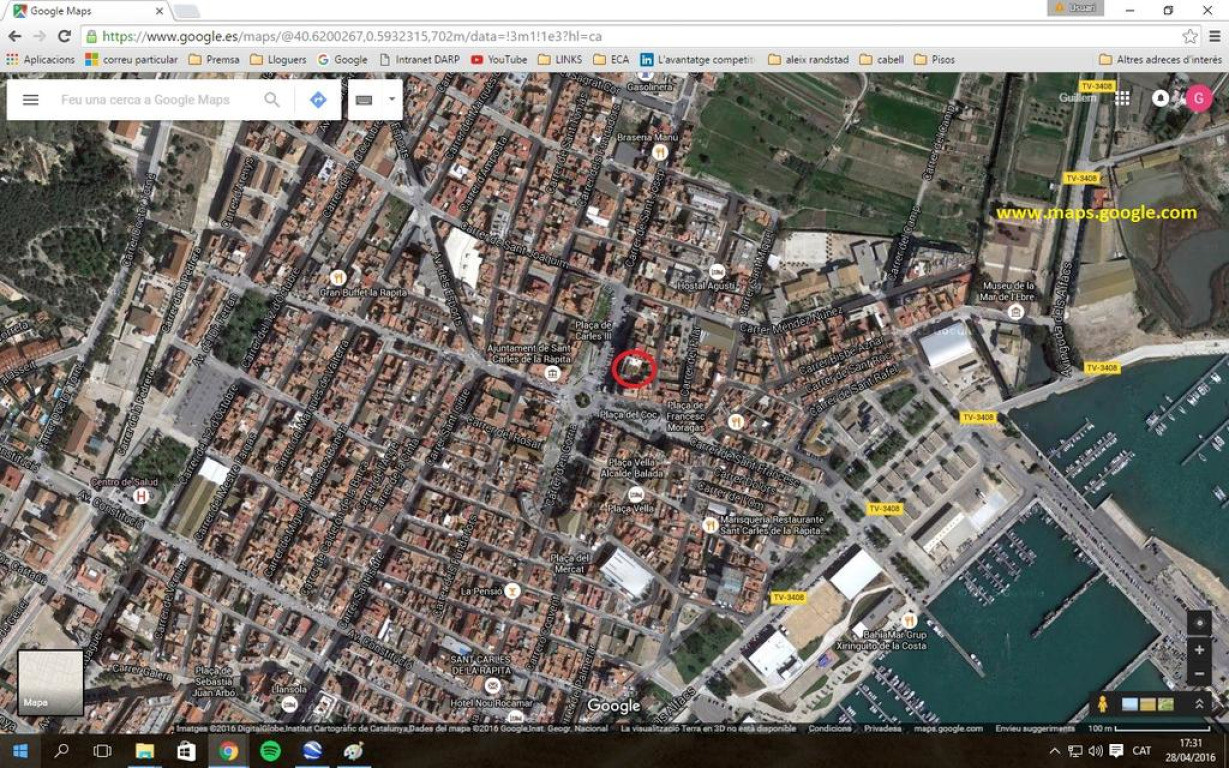
Task: Click the Condicions footer link
Action: (x=830, y=729)
